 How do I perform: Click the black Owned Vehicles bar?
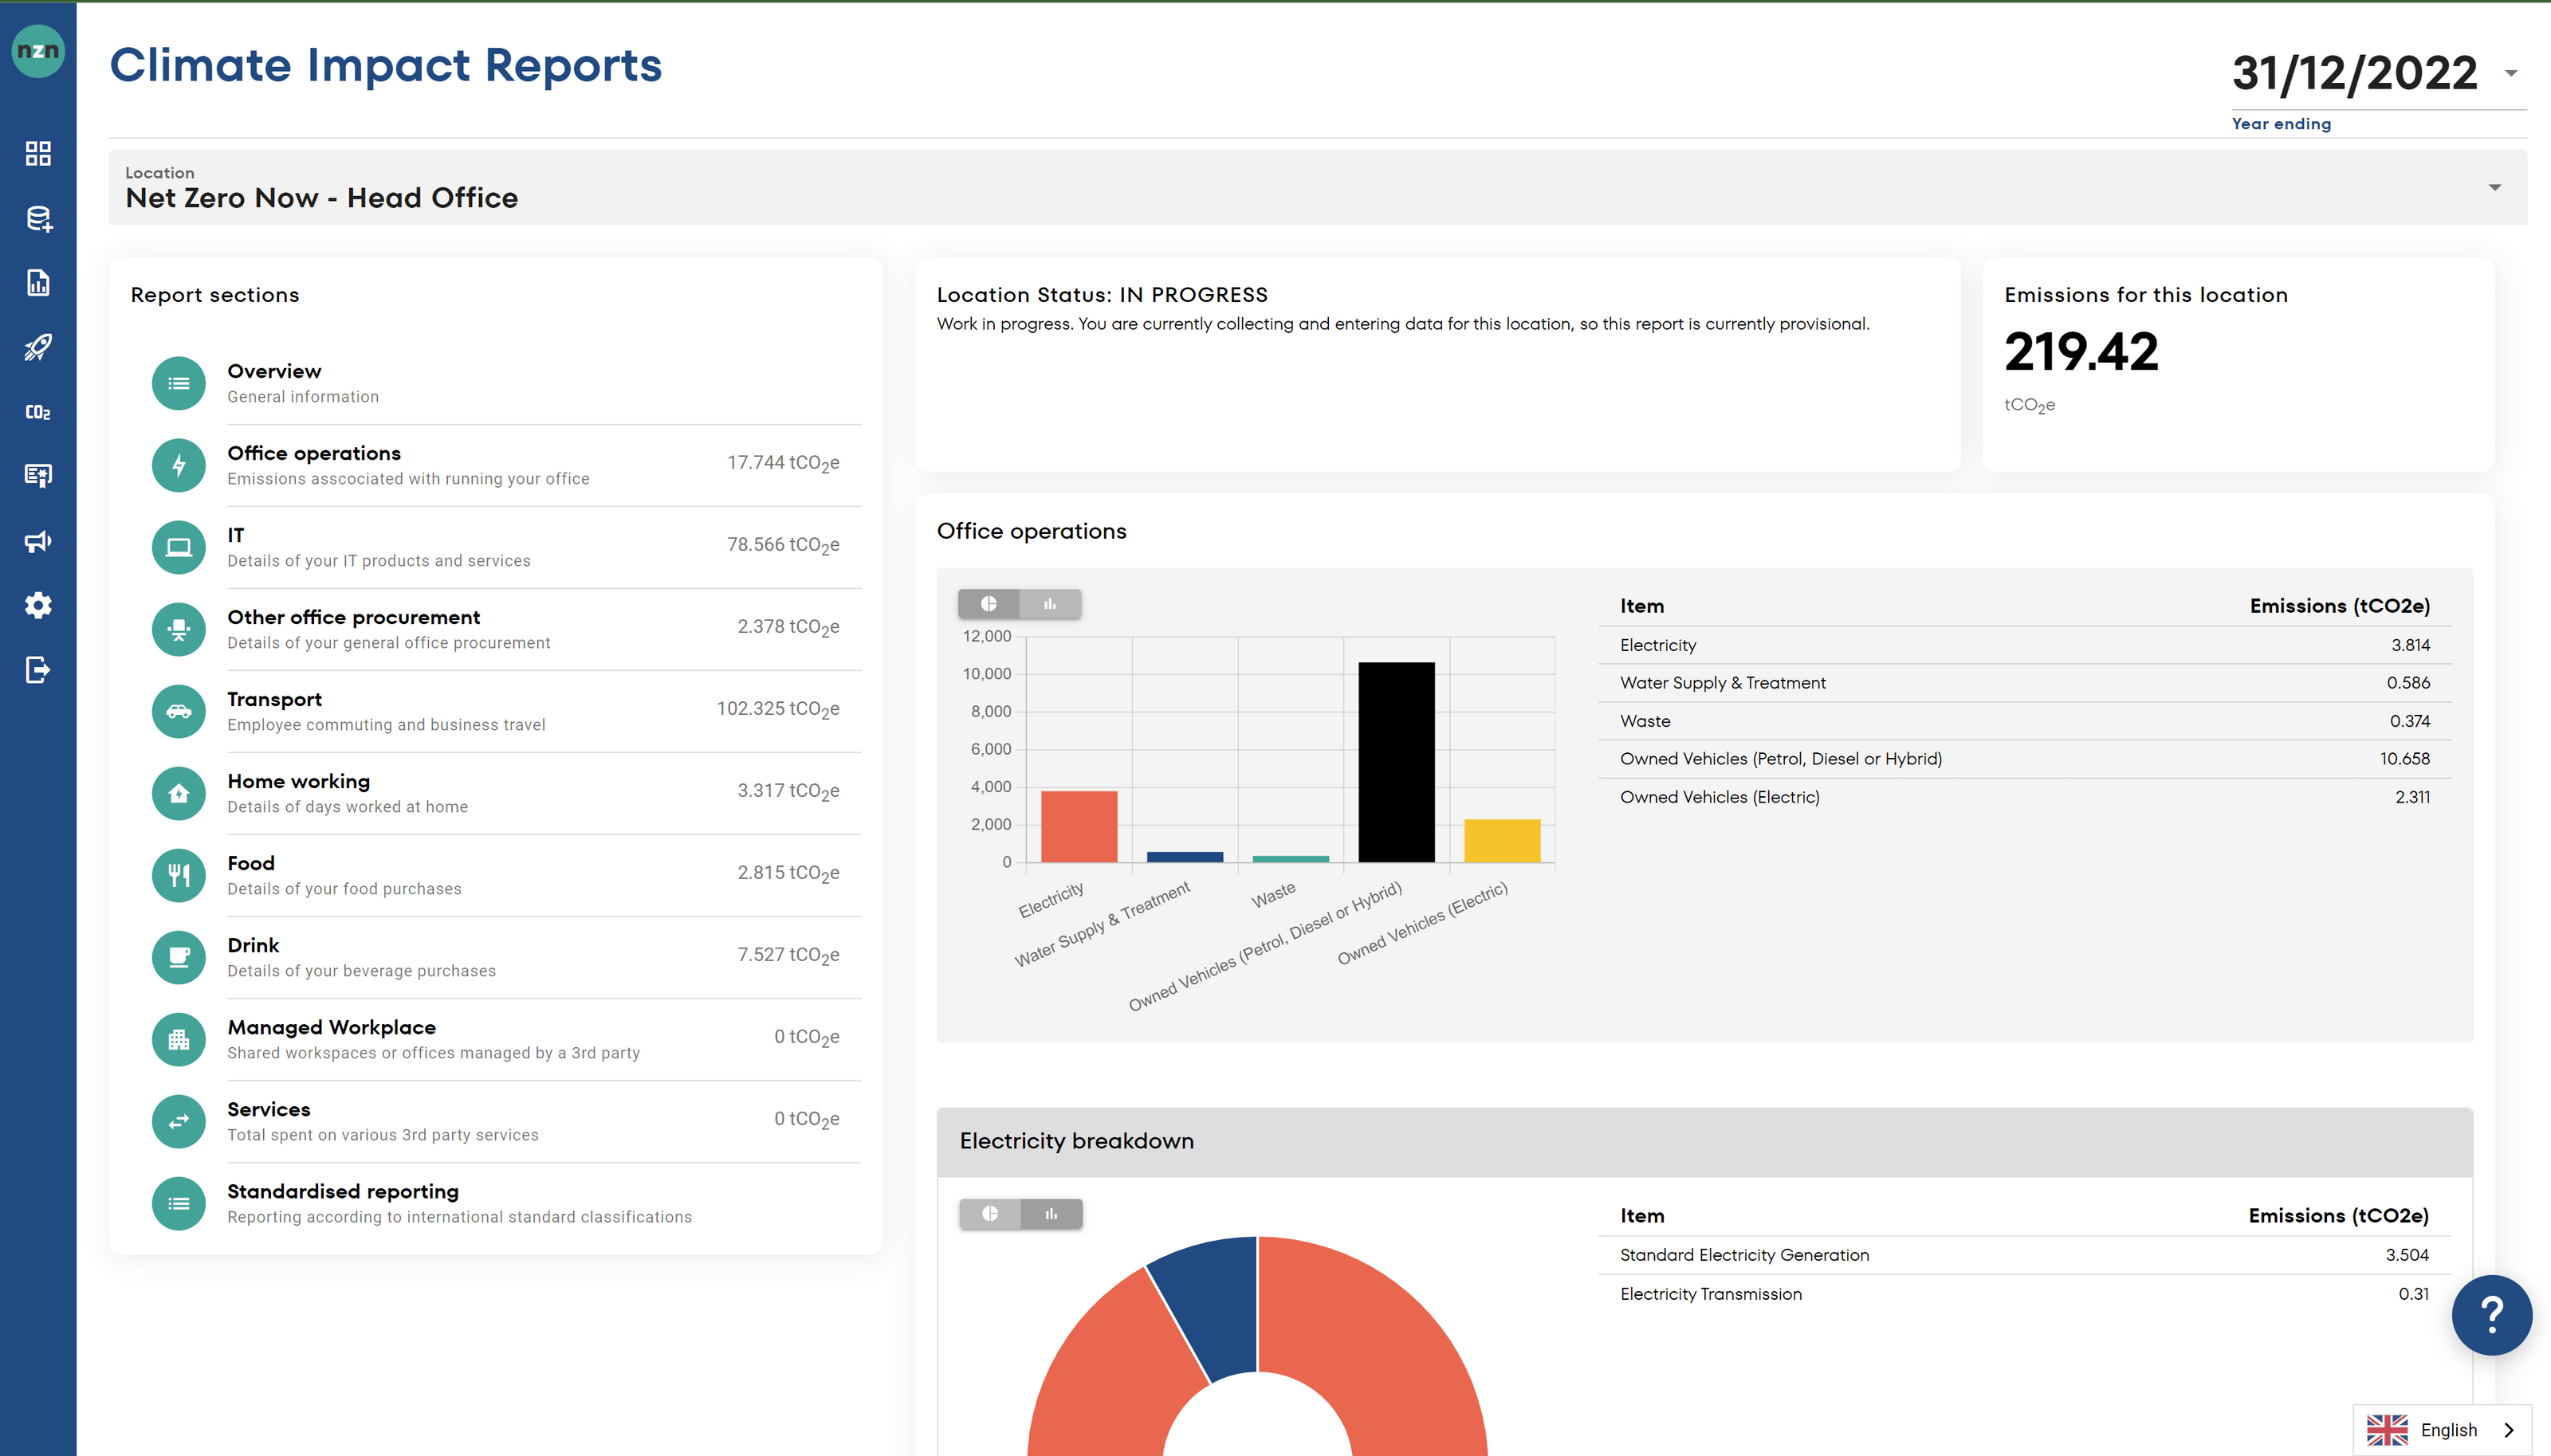[x=1396, y=761]
